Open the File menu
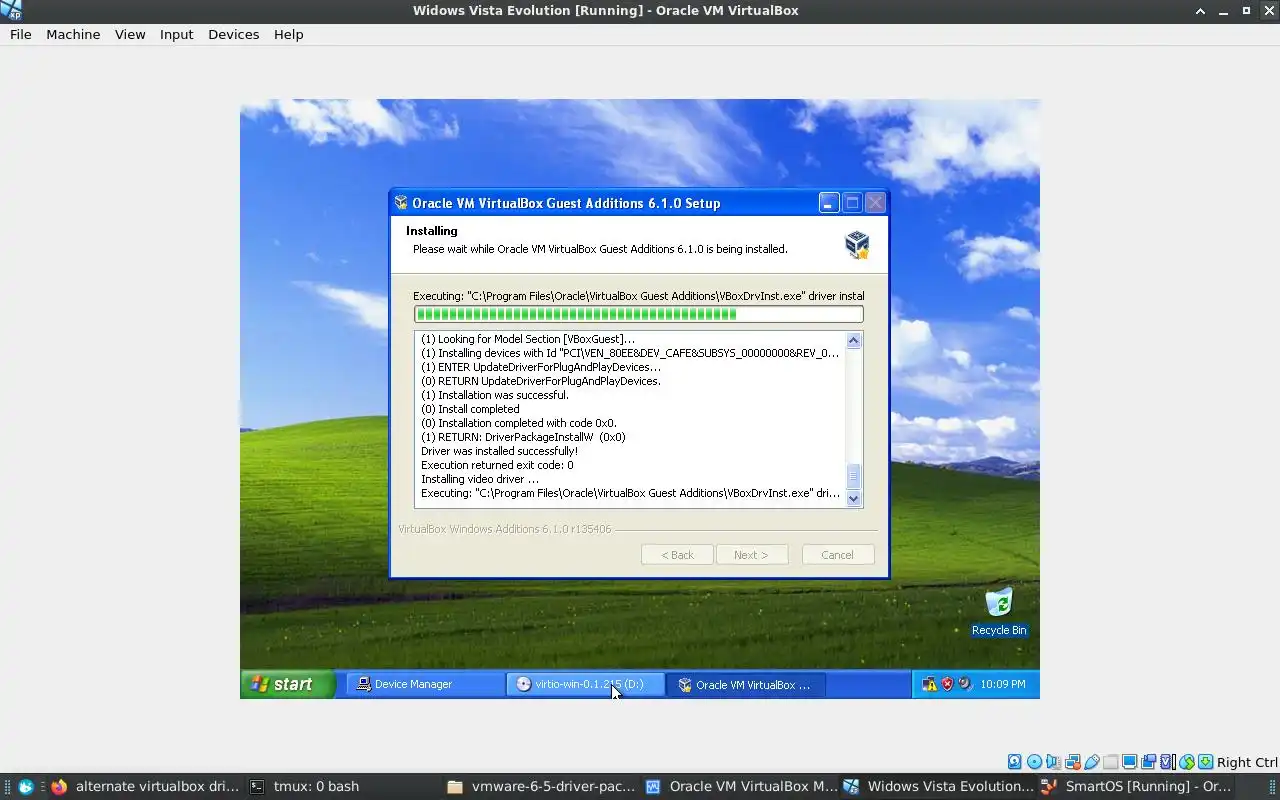Screen dimensions: 1280x800 click(20, 34)
